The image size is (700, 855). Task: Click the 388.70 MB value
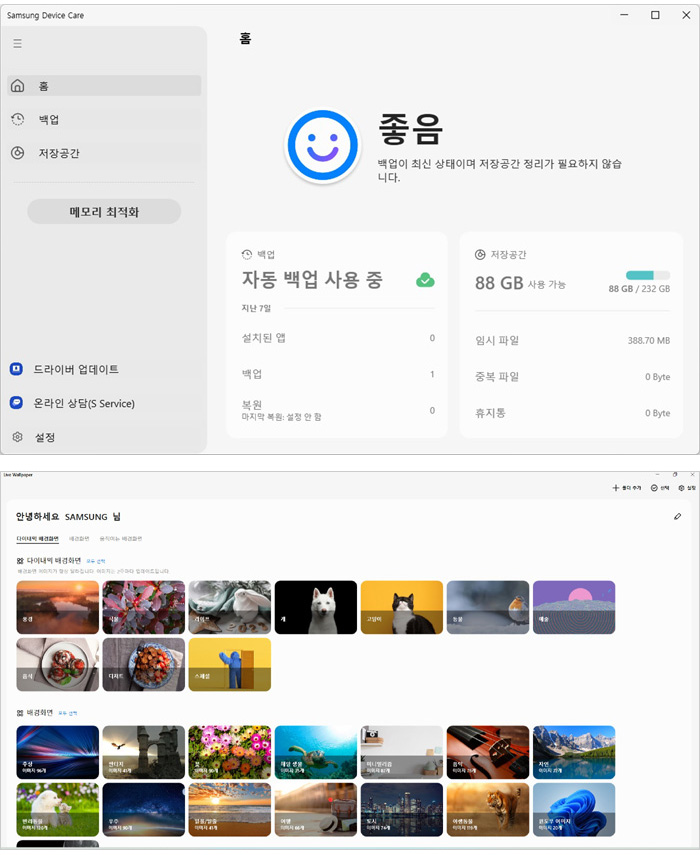[649, 340]
